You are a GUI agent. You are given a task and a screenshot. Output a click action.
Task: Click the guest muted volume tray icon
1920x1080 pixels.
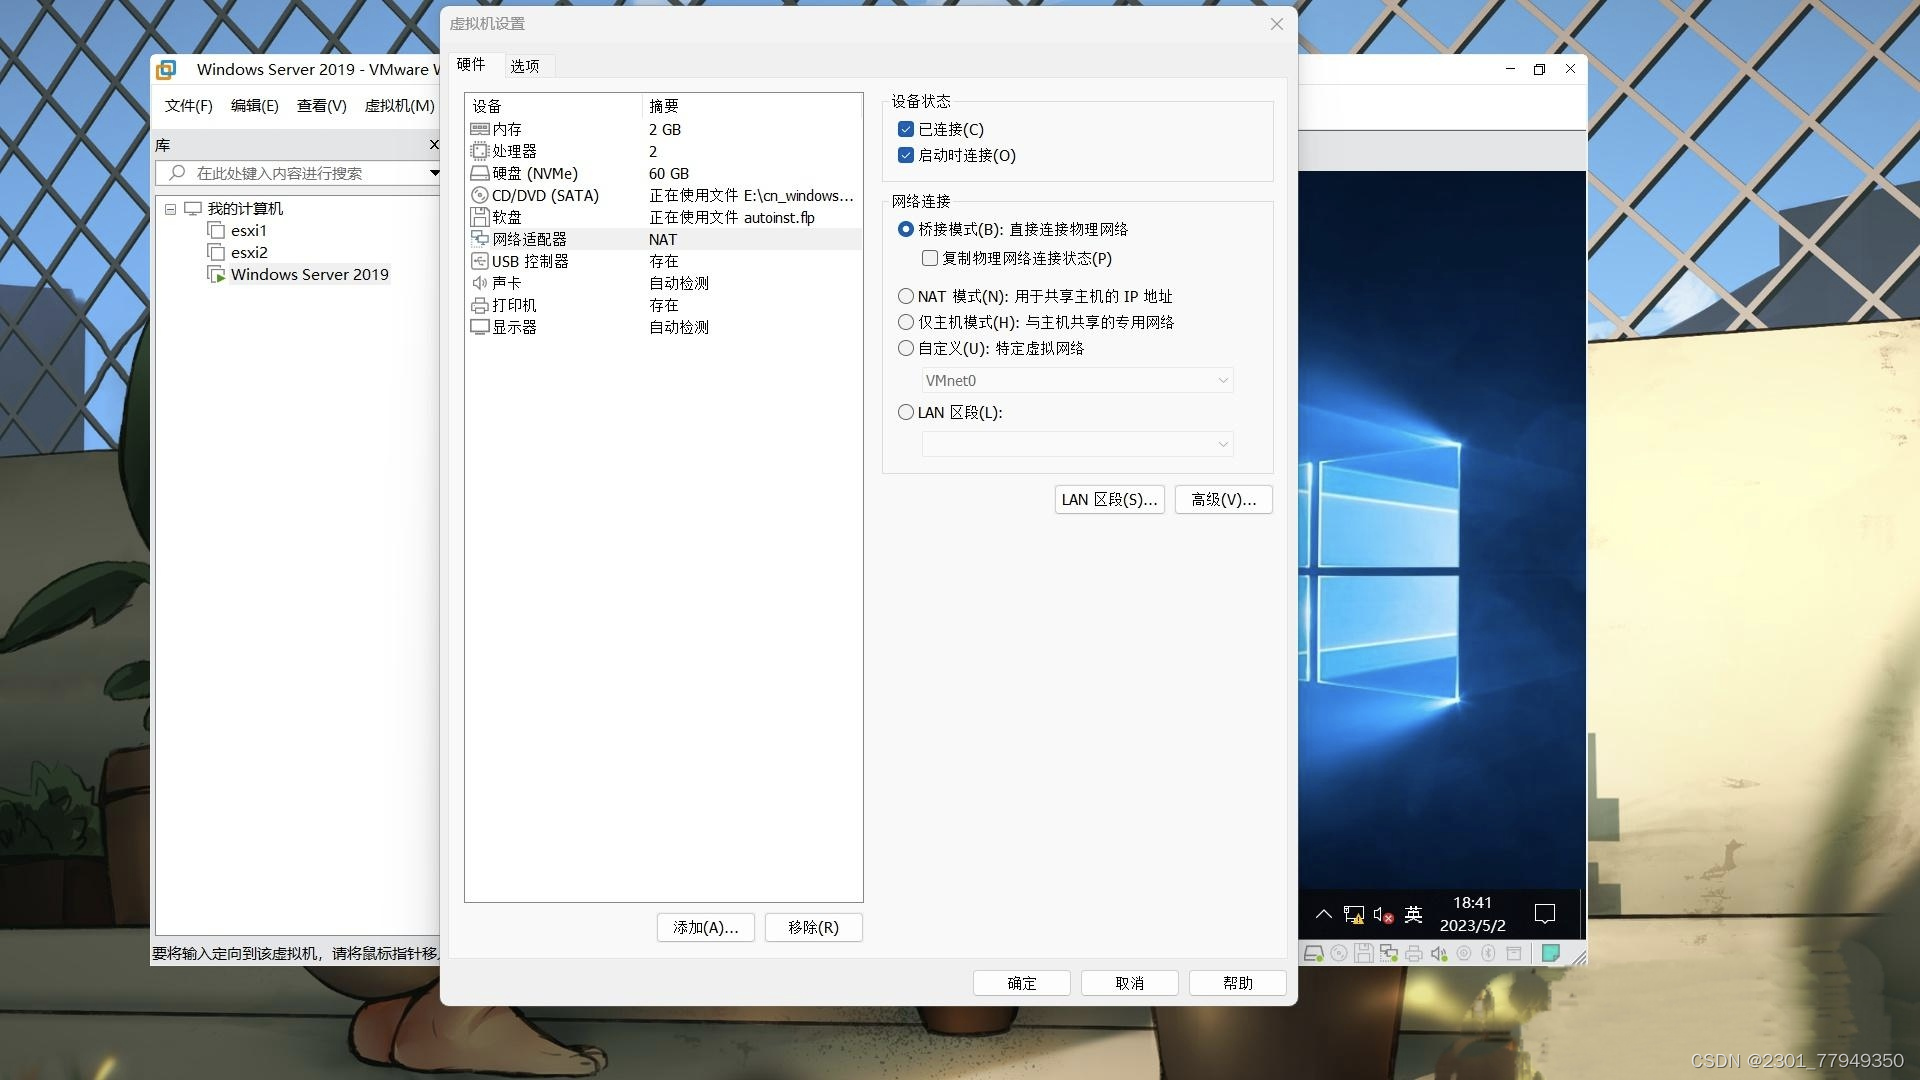(1383, 914)
